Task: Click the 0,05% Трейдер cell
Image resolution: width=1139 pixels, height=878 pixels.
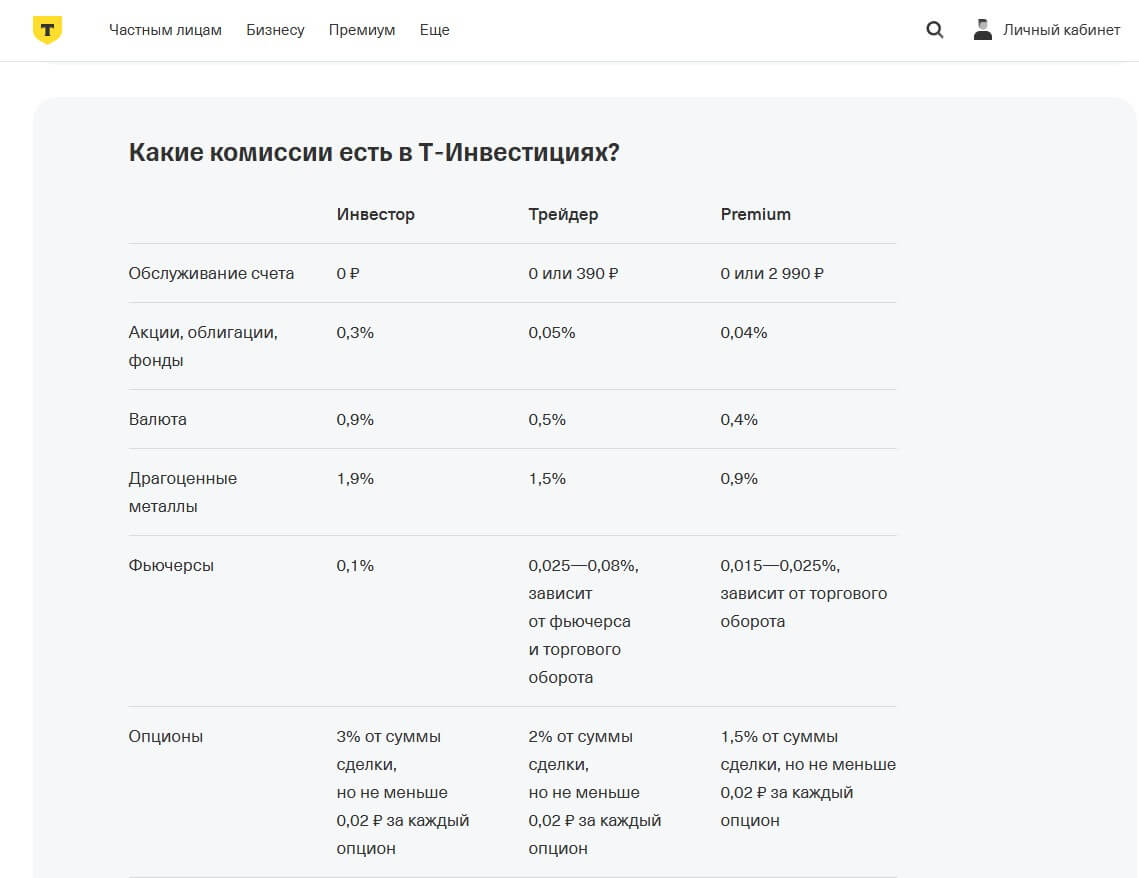Action: tap(552, 333)
